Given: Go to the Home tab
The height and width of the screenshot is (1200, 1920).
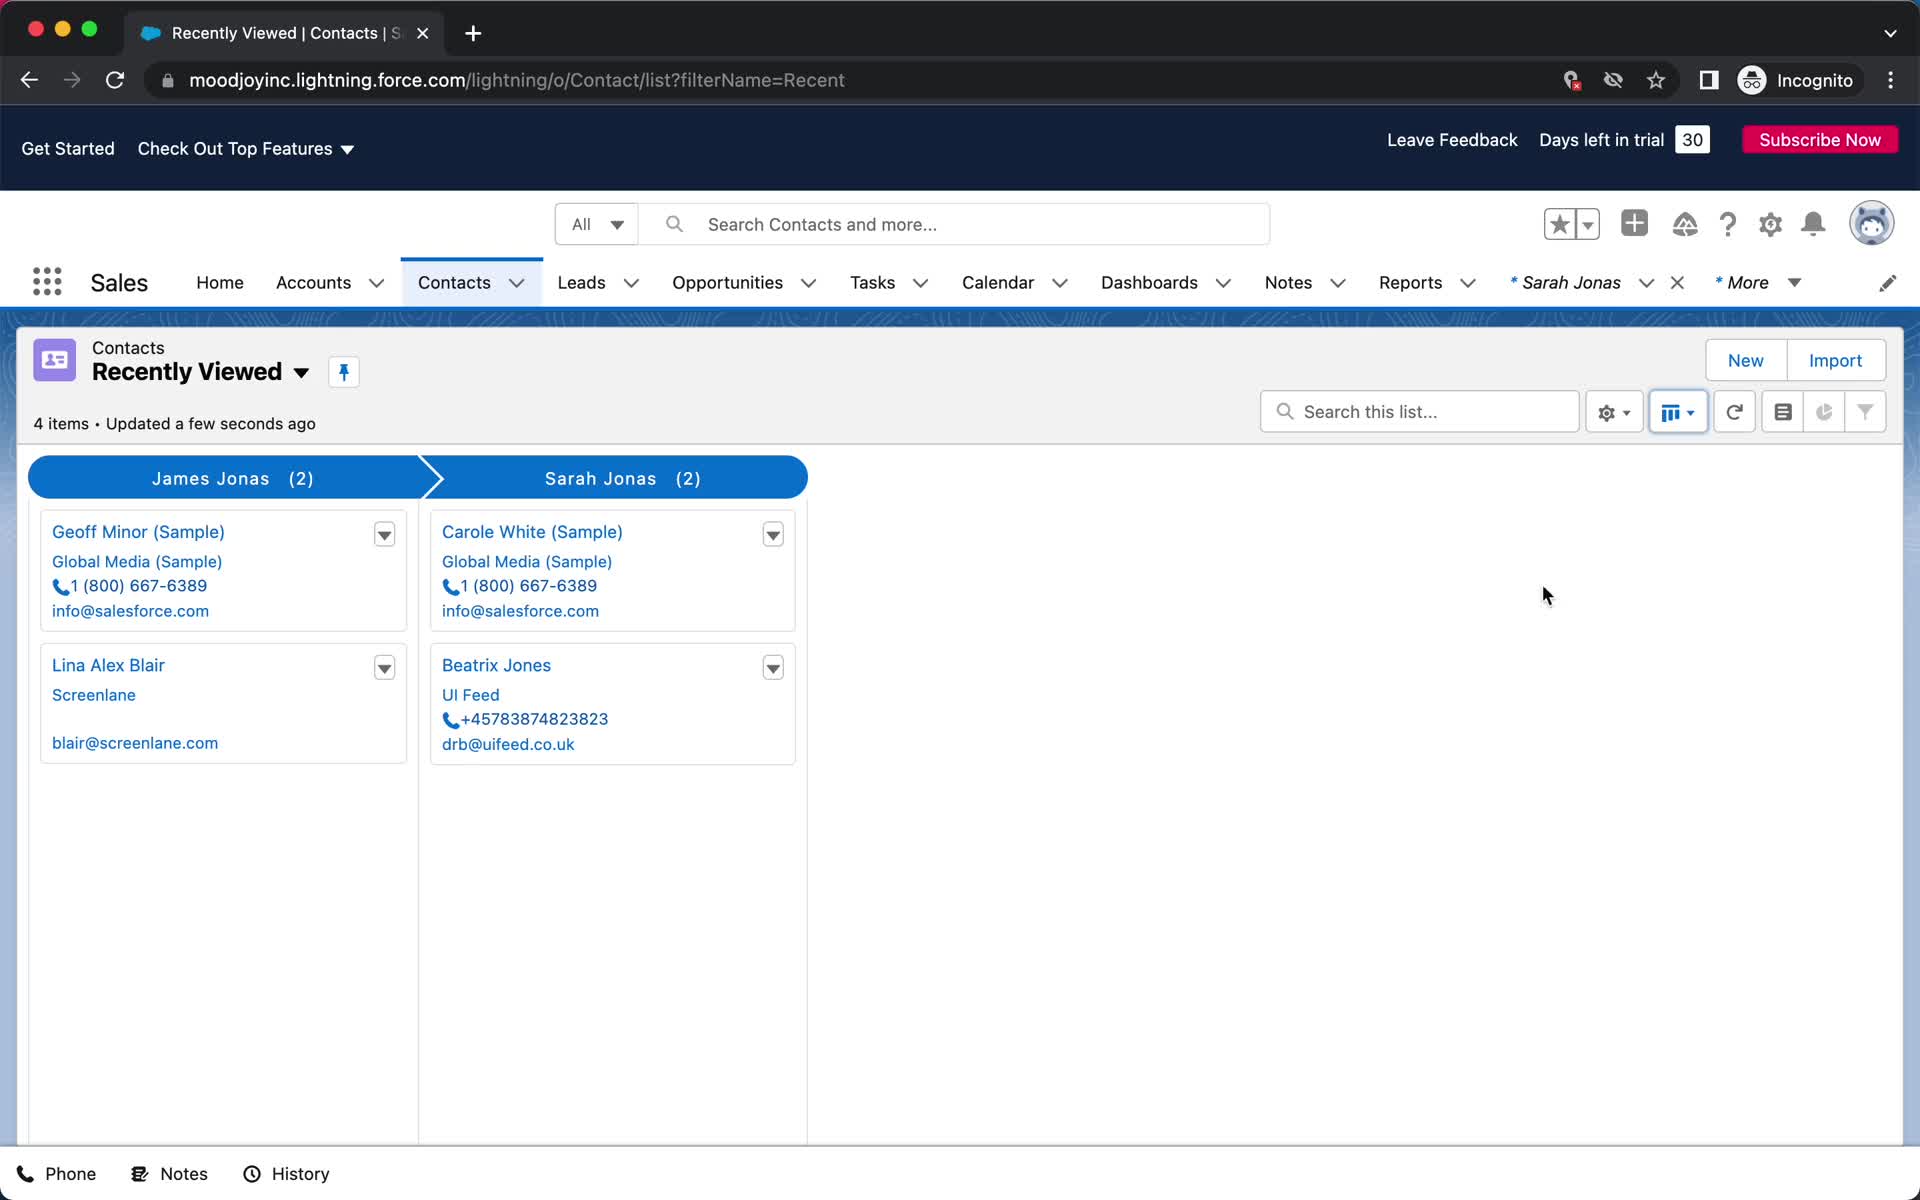Looking at the screenshot, I should pyautogui.click(x=220, y=283).
